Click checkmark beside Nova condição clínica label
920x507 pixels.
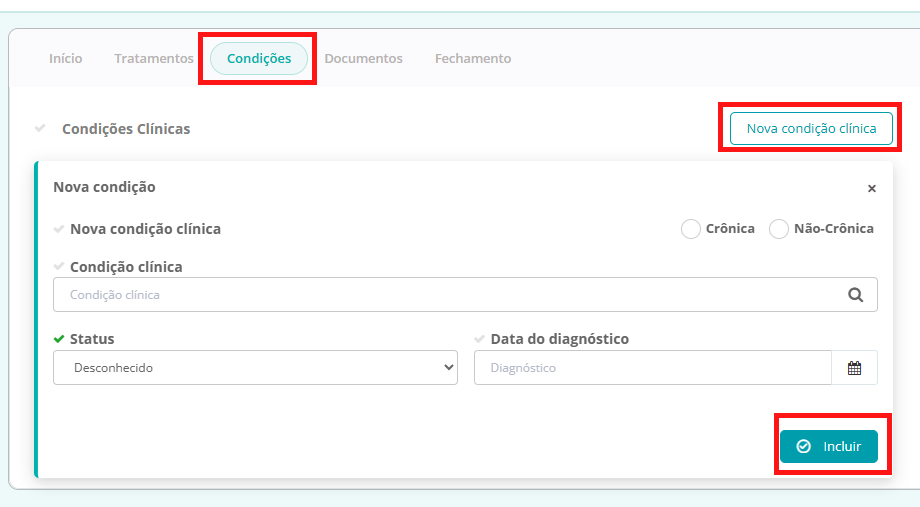click(x=59, y=229)
